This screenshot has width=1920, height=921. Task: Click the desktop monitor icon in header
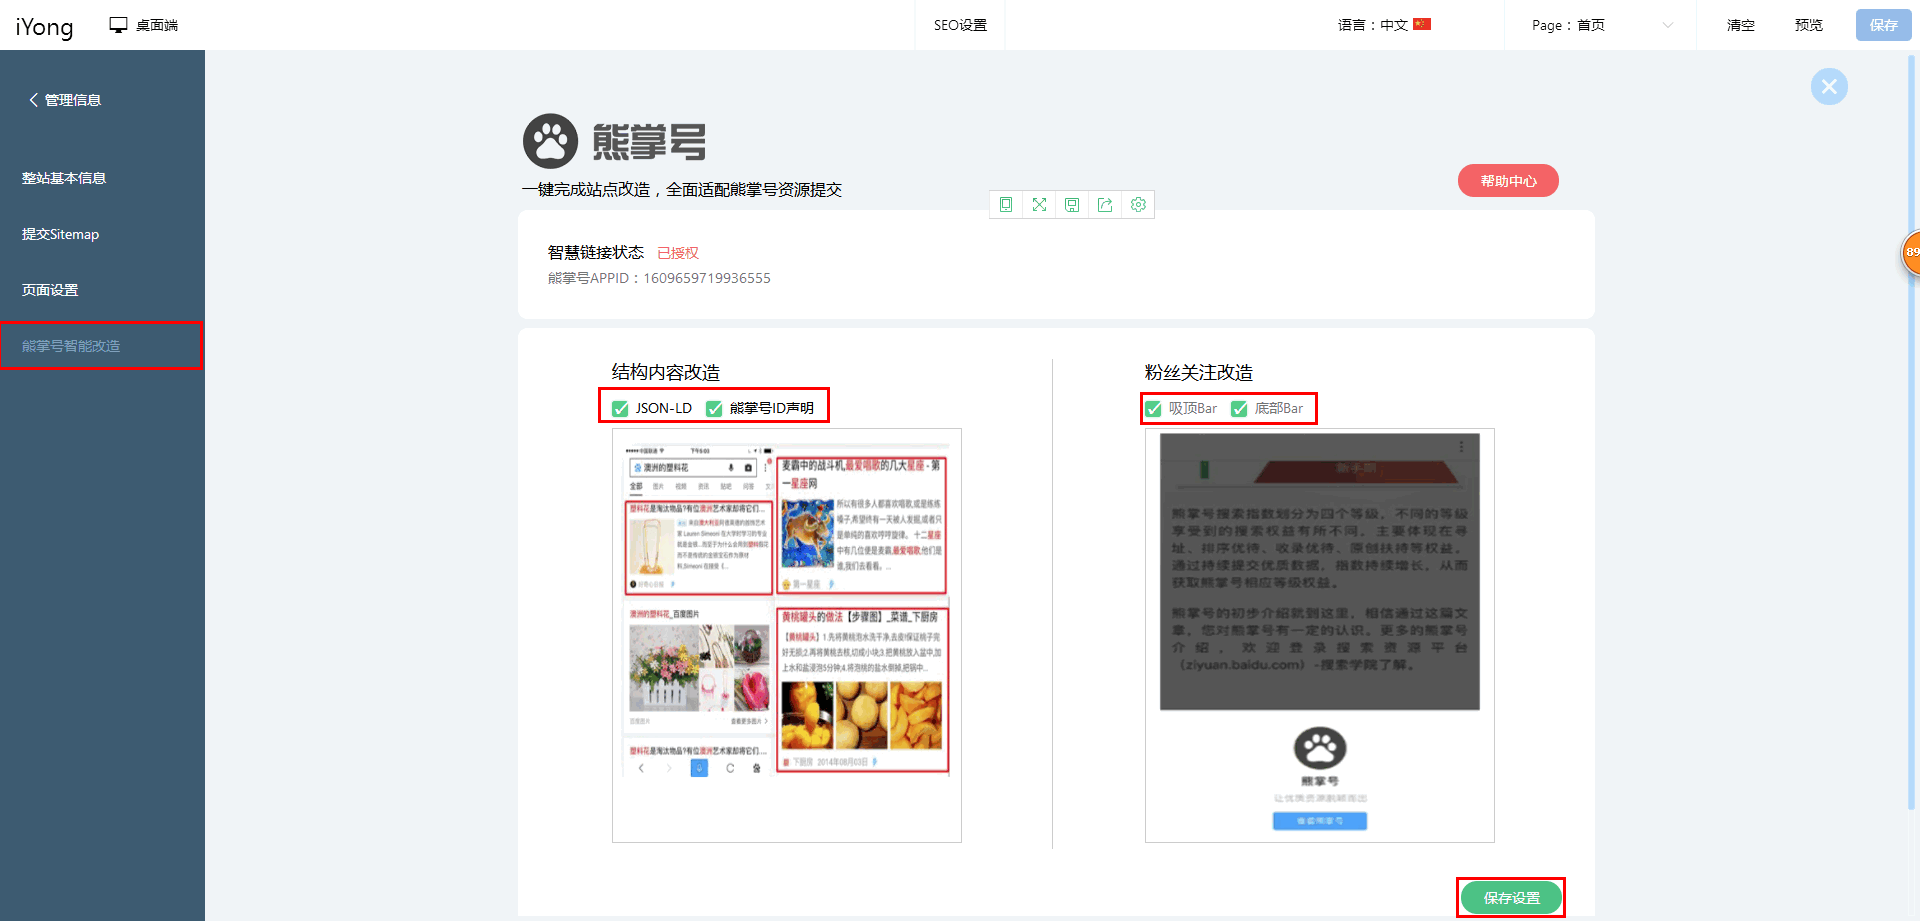pos(118,25)
